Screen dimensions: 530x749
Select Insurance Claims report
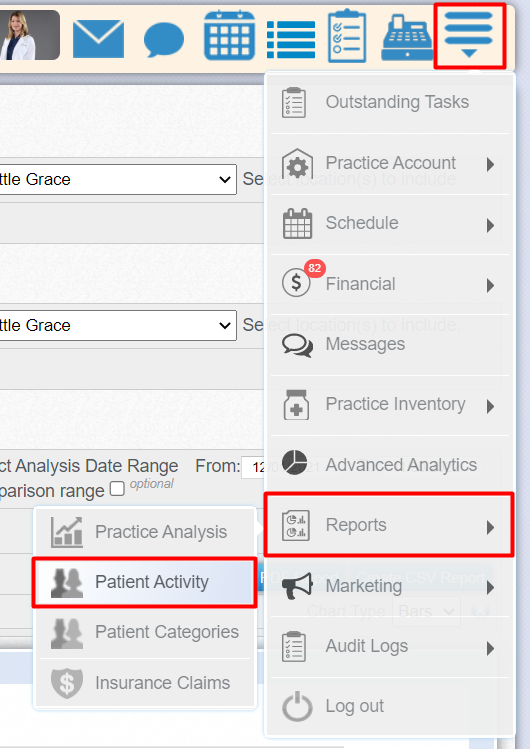pyautogui.click(x=145, y=683)
